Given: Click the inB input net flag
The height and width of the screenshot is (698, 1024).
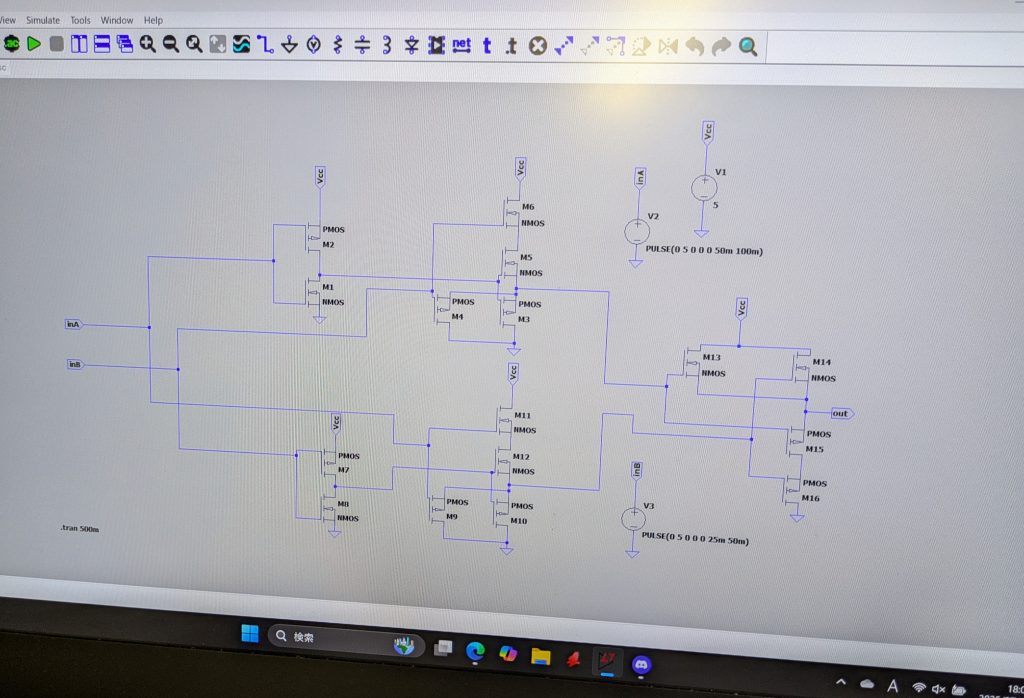Looking at the screenshot, I should pyautogui.click(x=75, y=364).
